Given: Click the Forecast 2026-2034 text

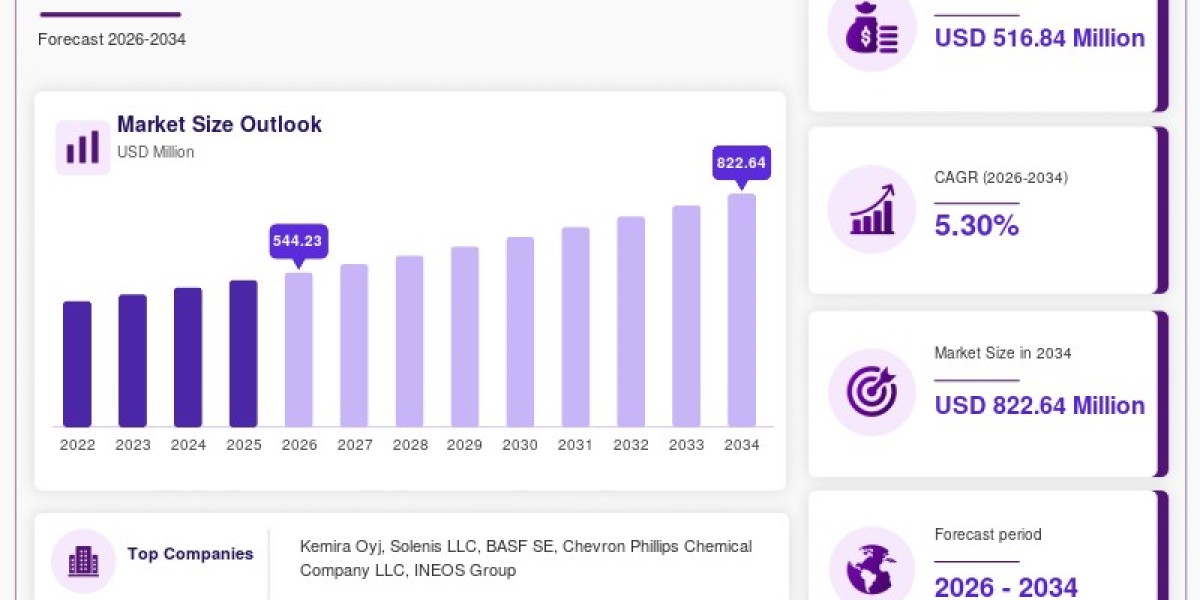Looking at the screenshot, I should 112,39.
